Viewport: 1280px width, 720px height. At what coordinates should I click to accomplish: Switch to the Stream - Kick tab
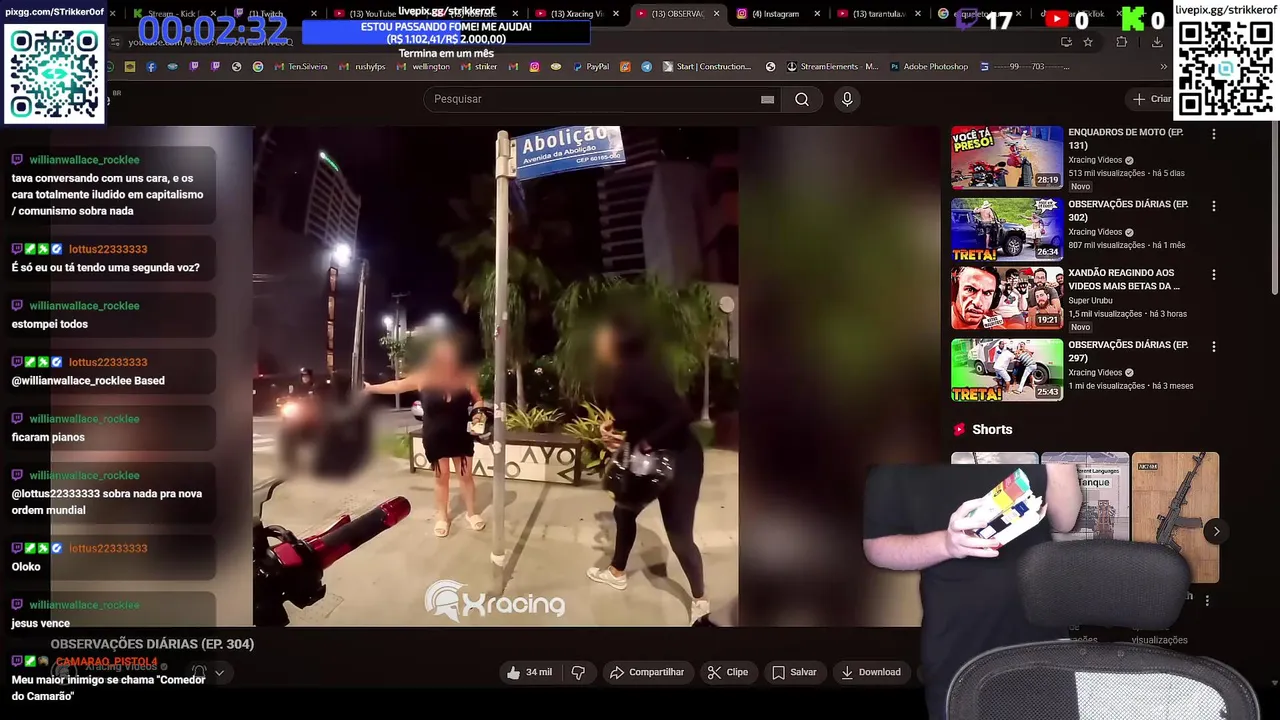tap(175, 14)
